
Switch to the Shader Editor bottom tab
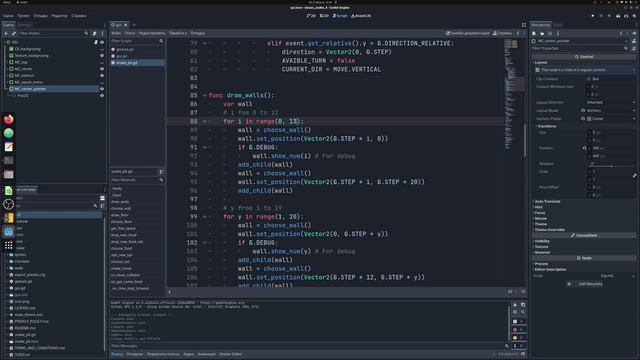(231, 354)
